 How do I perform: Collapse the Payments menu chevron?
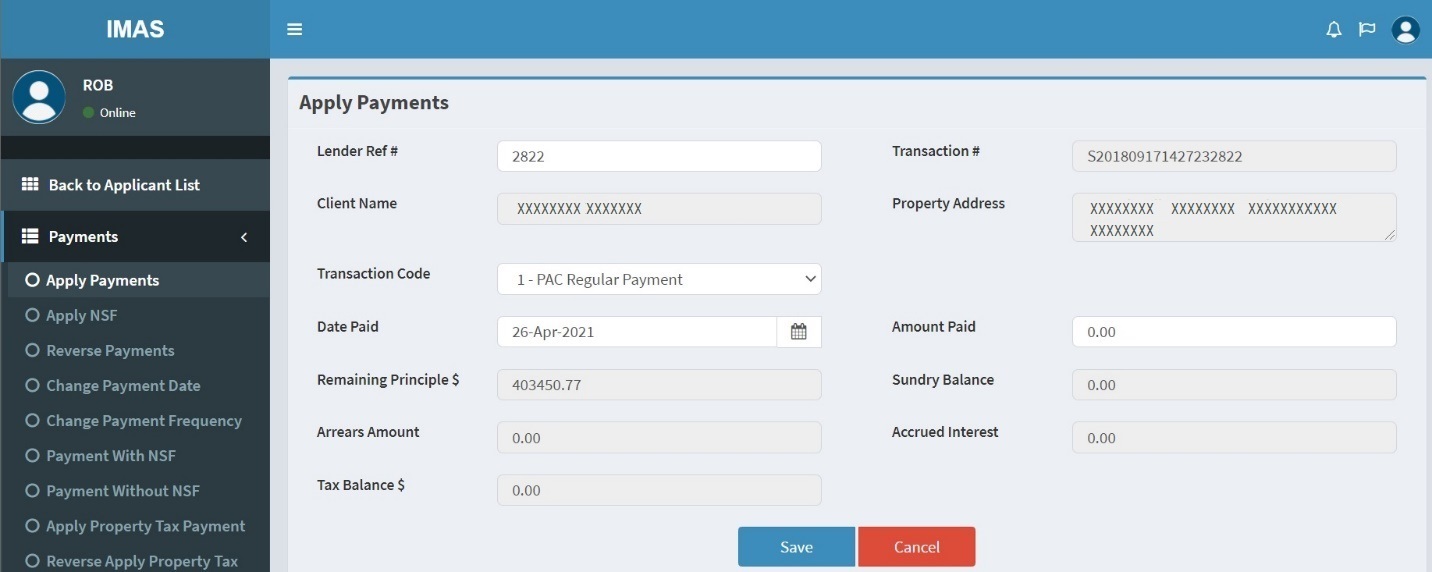[244, 237]
